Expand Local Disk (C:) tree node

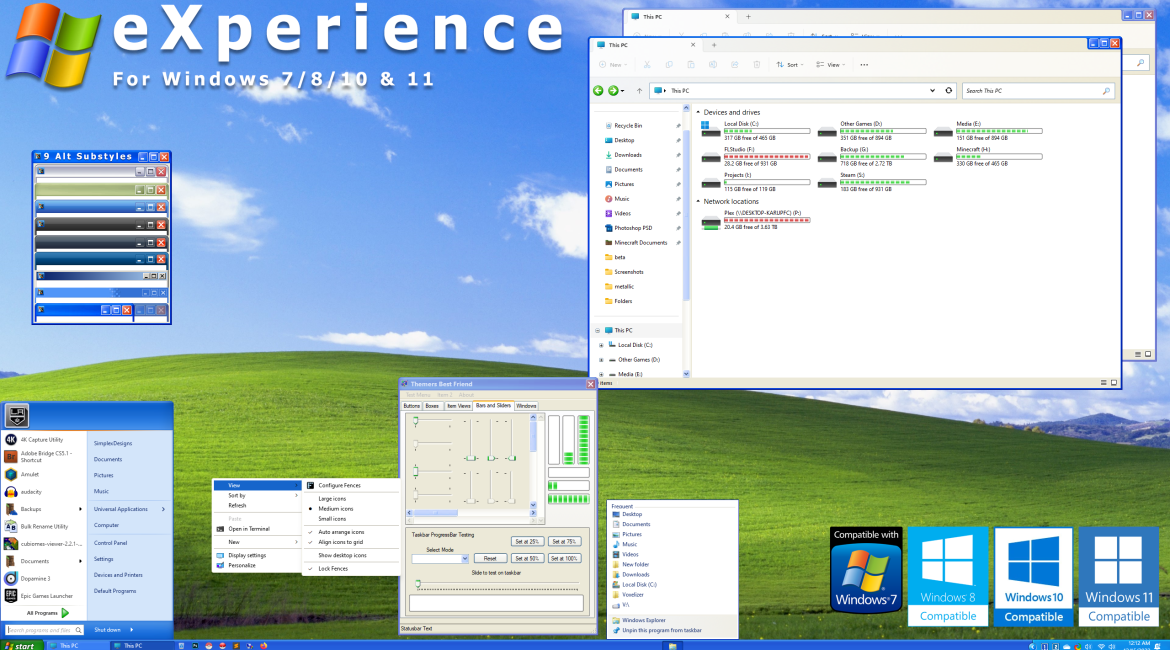(x=601, y=345)
